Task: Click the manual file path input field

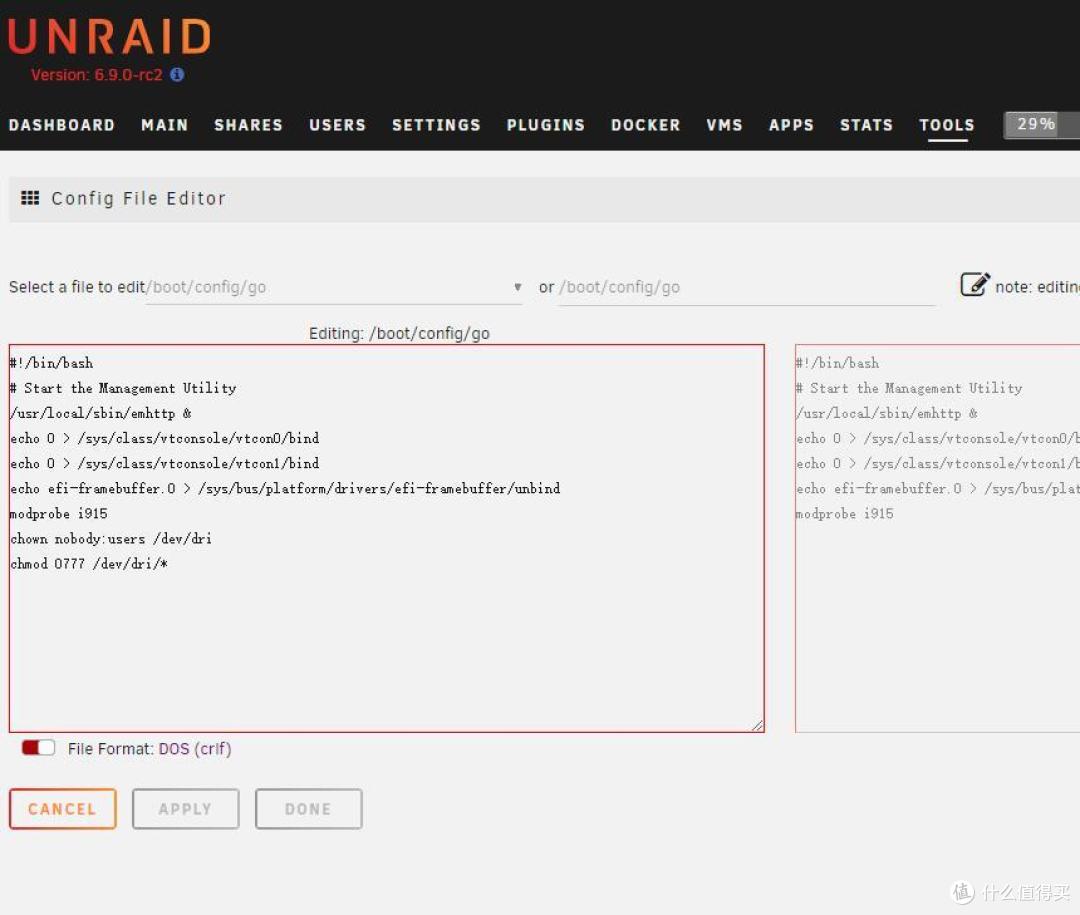Action: tap(746, 288)
